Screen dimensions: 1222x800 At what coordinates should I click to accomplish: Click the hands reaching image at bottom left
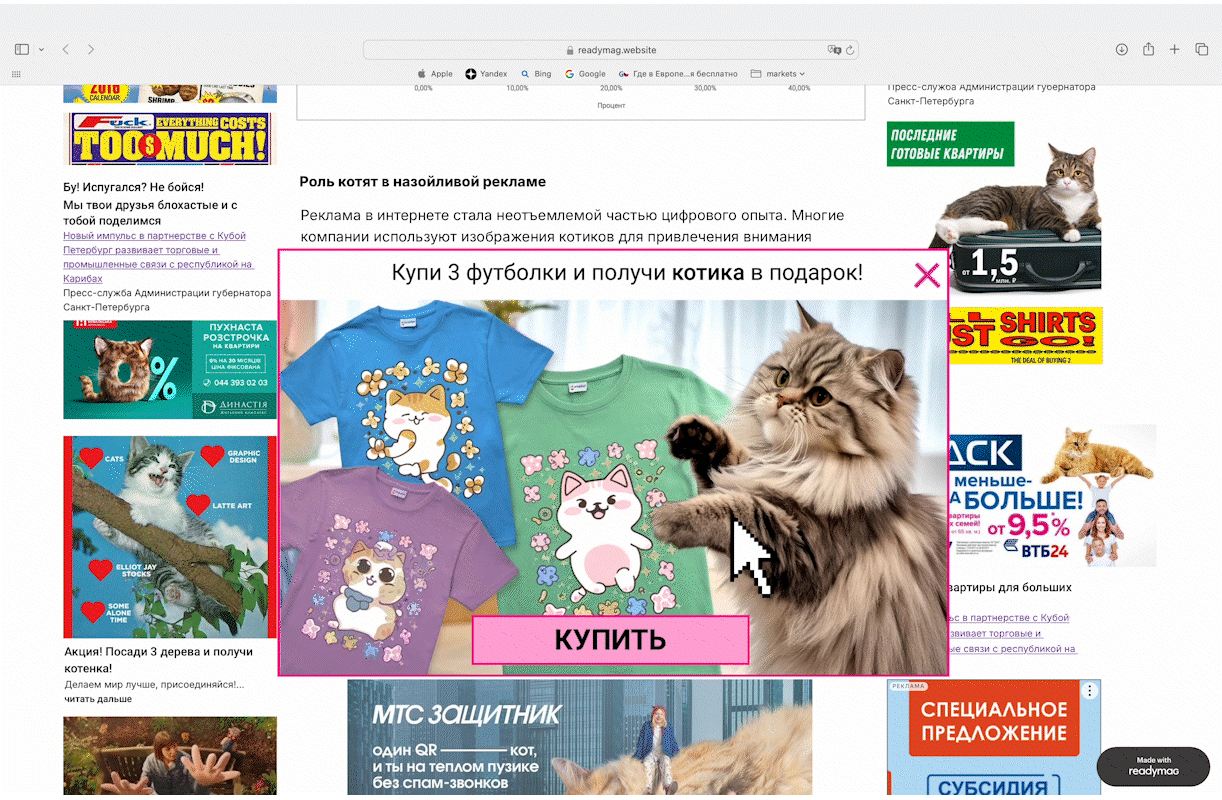coord(170,756)
